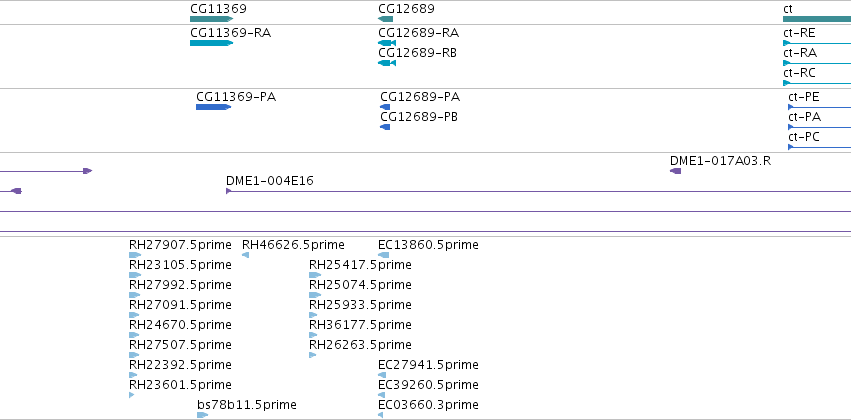This screenshot has width=851, height=420.
Task: Open the CG12689-PA label
Action: point(420,97)
